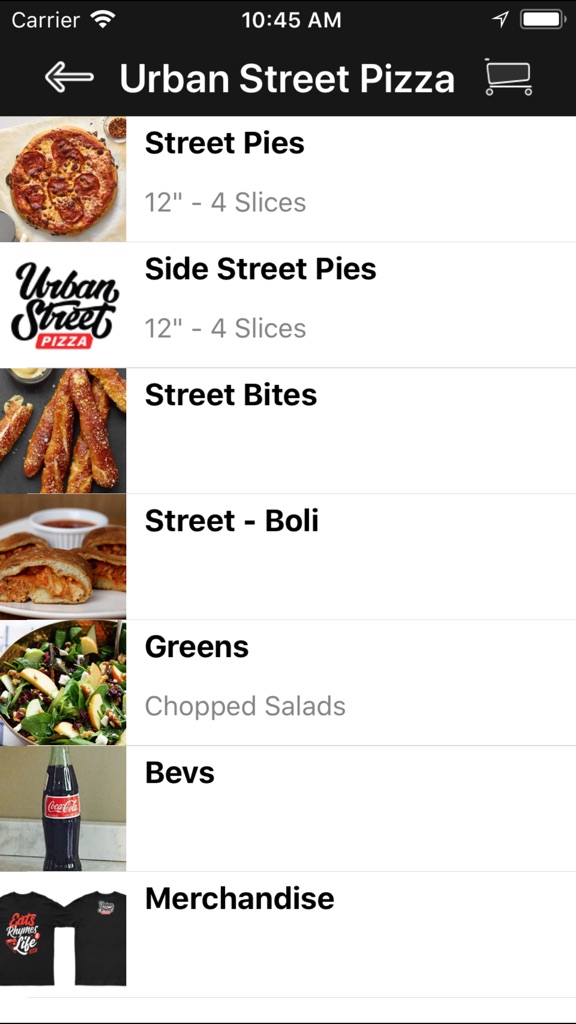Tap the salad bowl image for Greens

click(x=62, y=680)
